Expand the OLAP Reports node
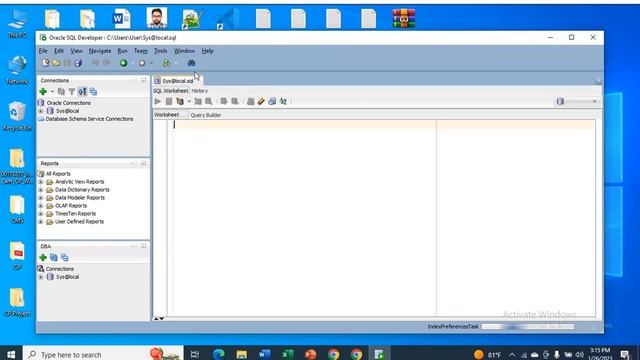 click(40, 206)
